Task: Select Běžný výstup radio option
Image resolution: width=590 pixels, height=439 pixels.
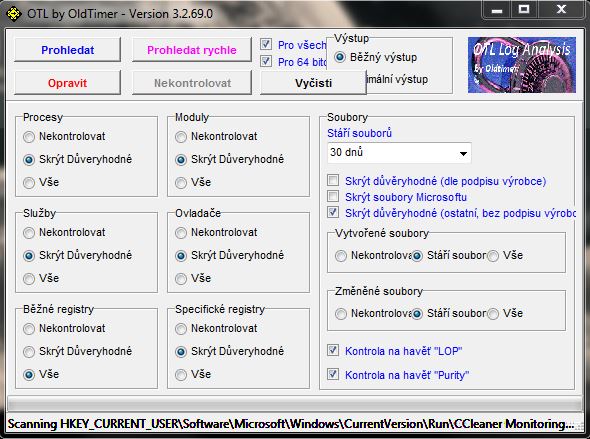Action: pyautogui.click(x=340, y=57)
